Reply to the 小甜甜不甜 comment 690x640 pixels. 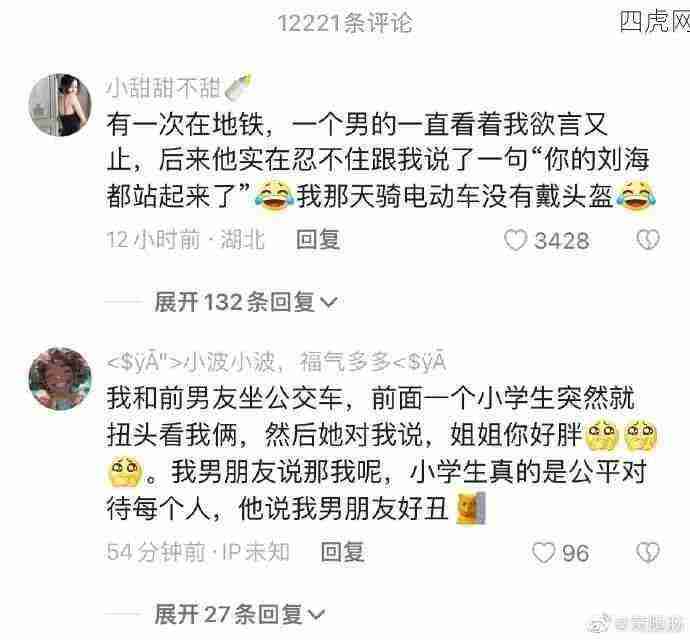(x=318, y=240)
